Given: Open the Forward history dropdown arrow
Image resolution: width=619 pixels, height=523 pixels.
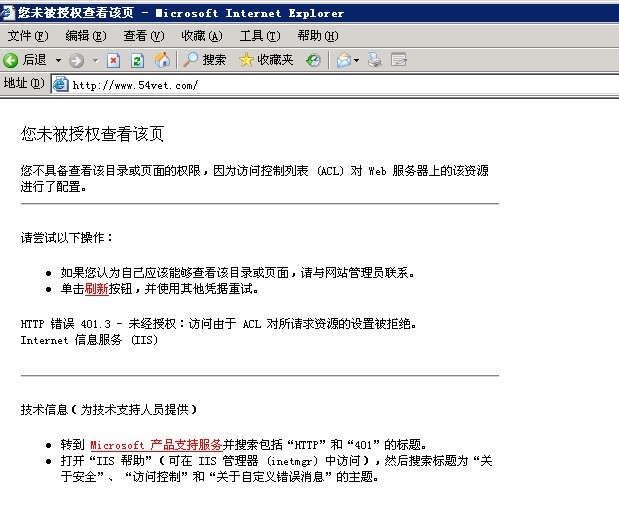Looking at the screenshot, I should tap(95, 60).
